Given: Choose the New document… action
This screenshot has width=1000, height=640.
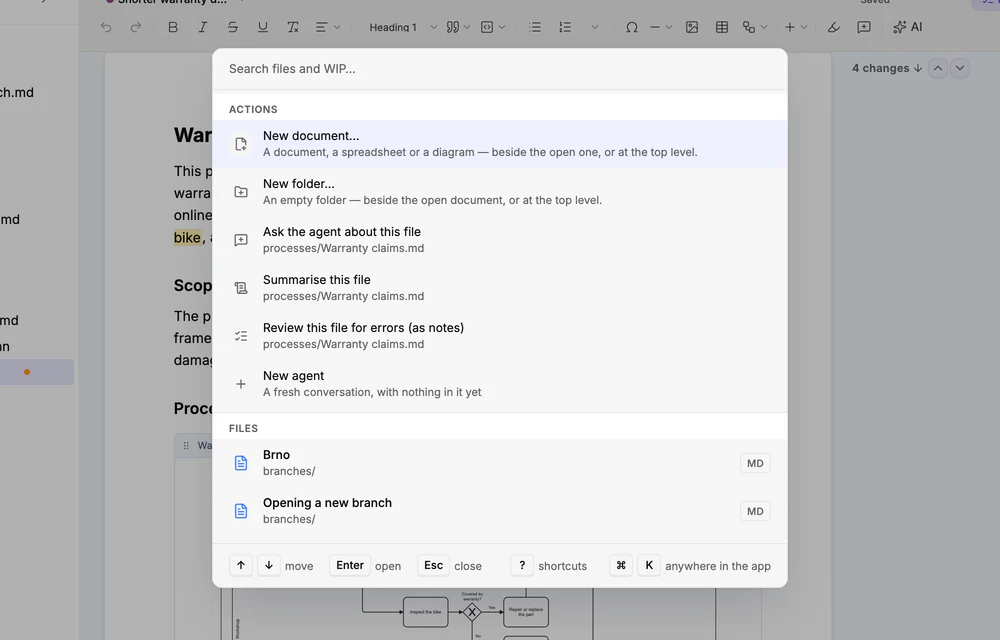Looking at the screenshot, I should [499, 144].
